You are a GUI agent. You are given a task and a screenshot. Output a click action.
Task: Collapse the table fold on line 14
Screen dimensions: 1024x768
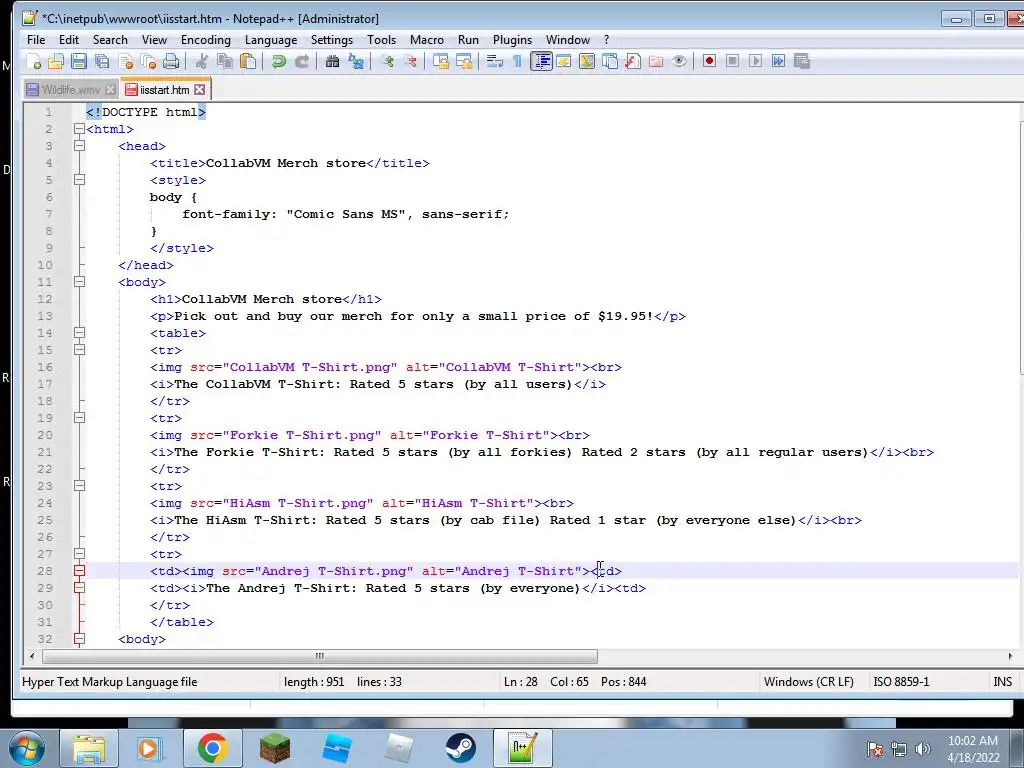79,332
